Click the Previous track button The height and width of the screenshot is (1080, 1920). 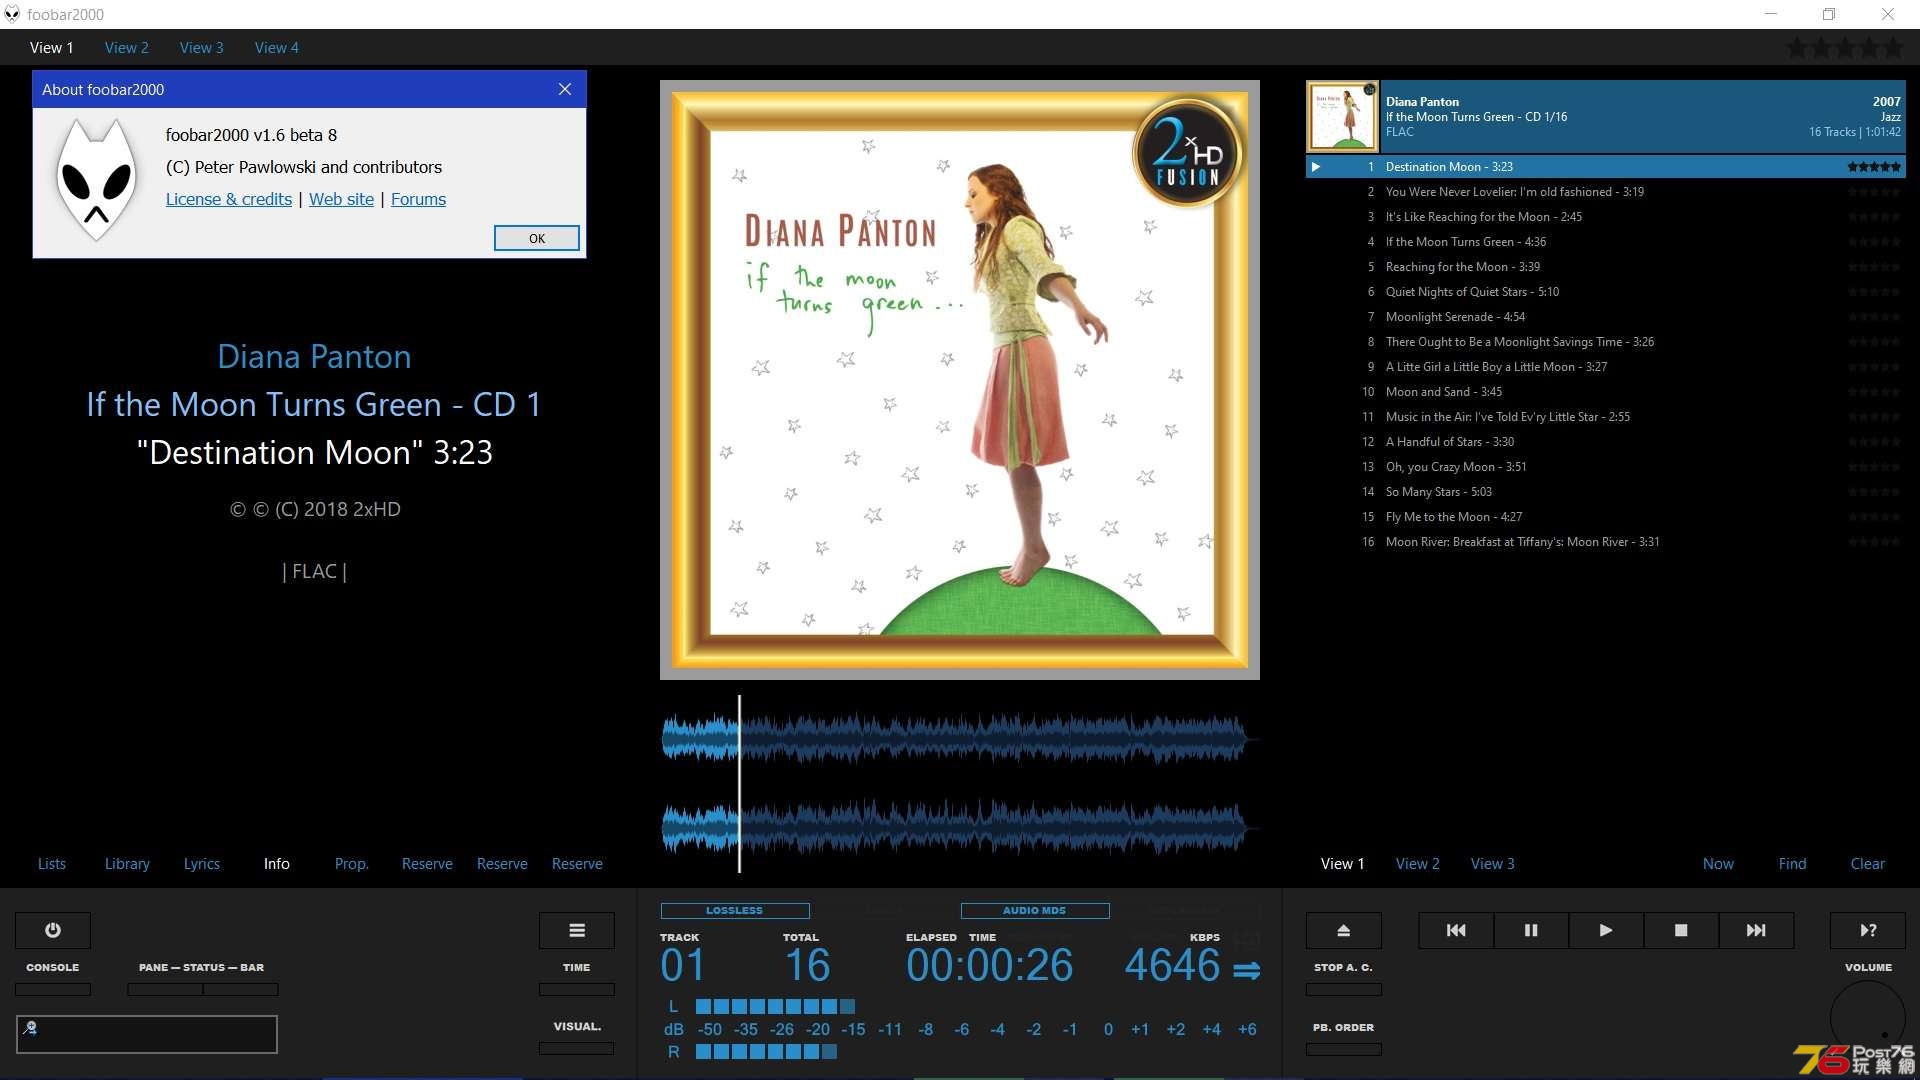pos(1455,930)
